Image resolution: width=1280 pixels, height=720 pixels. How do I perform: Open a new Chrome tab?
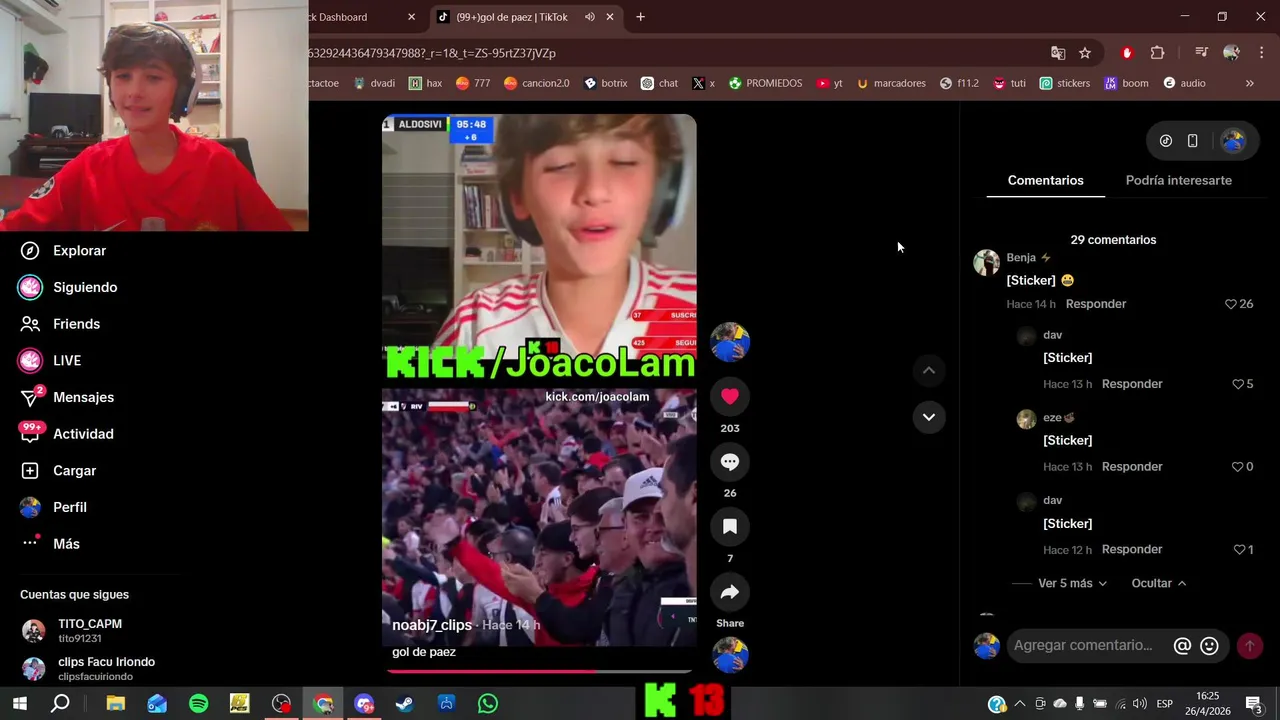click(640, 17)
